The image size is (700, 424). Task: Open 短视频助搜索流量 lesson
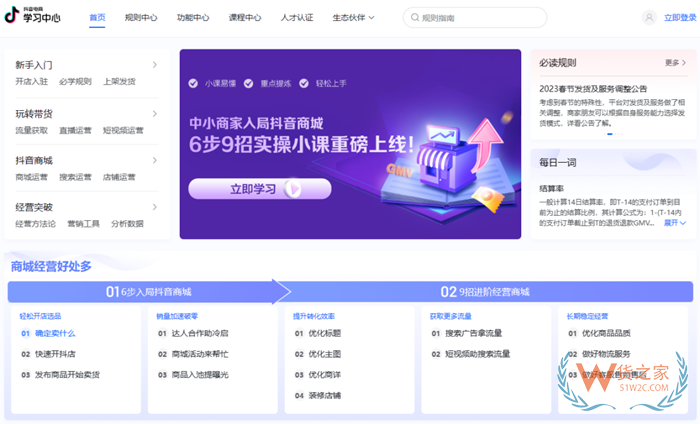(478, 354)
